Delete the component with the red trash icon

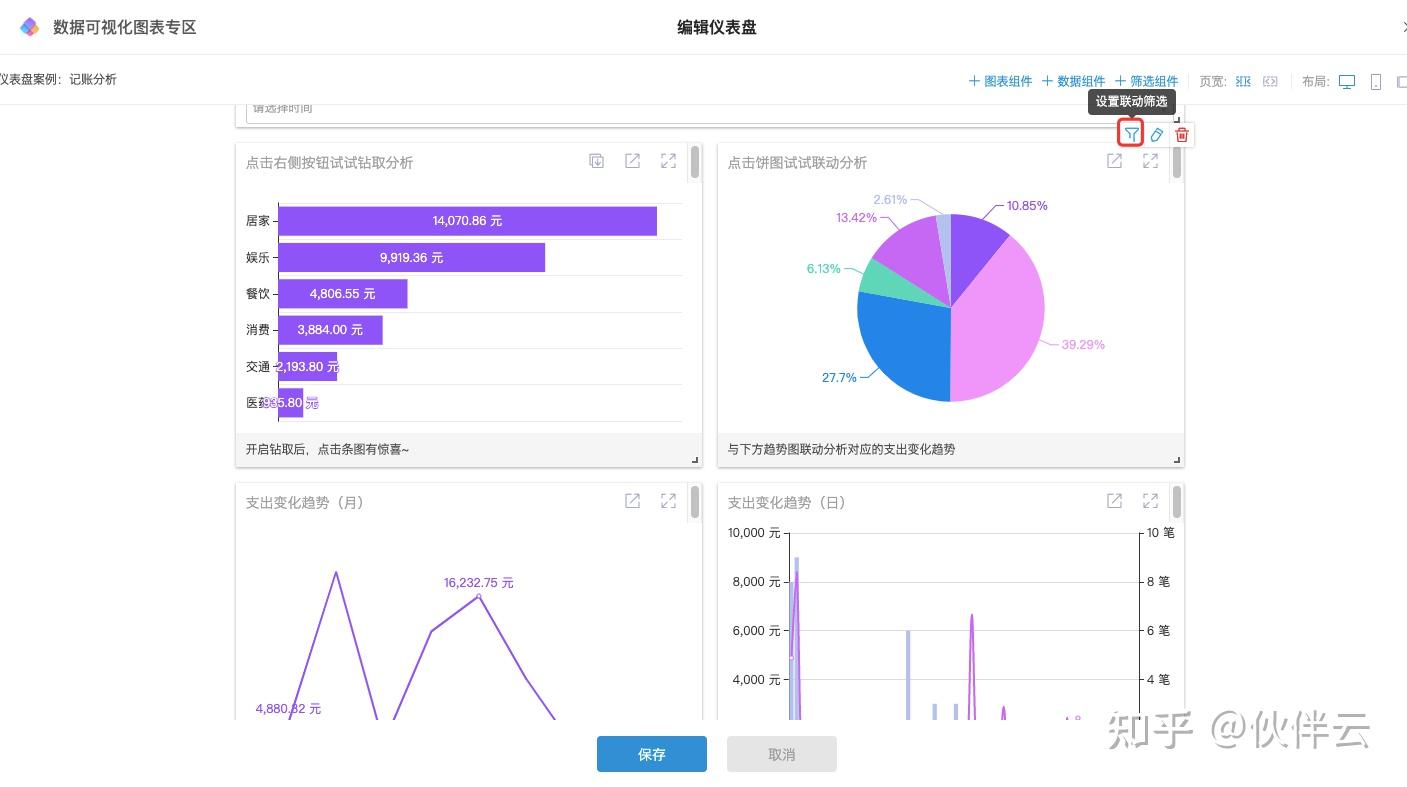tap(1182, 134)
